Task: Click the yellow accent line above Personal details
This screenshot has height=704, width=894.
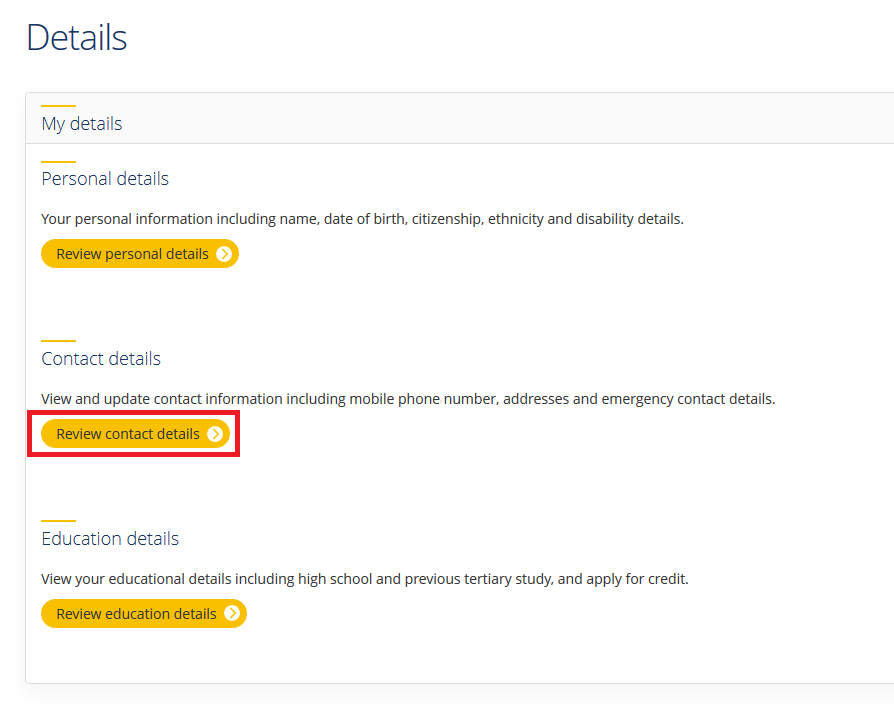Action: pyautogui.click(x=58, y=161)
